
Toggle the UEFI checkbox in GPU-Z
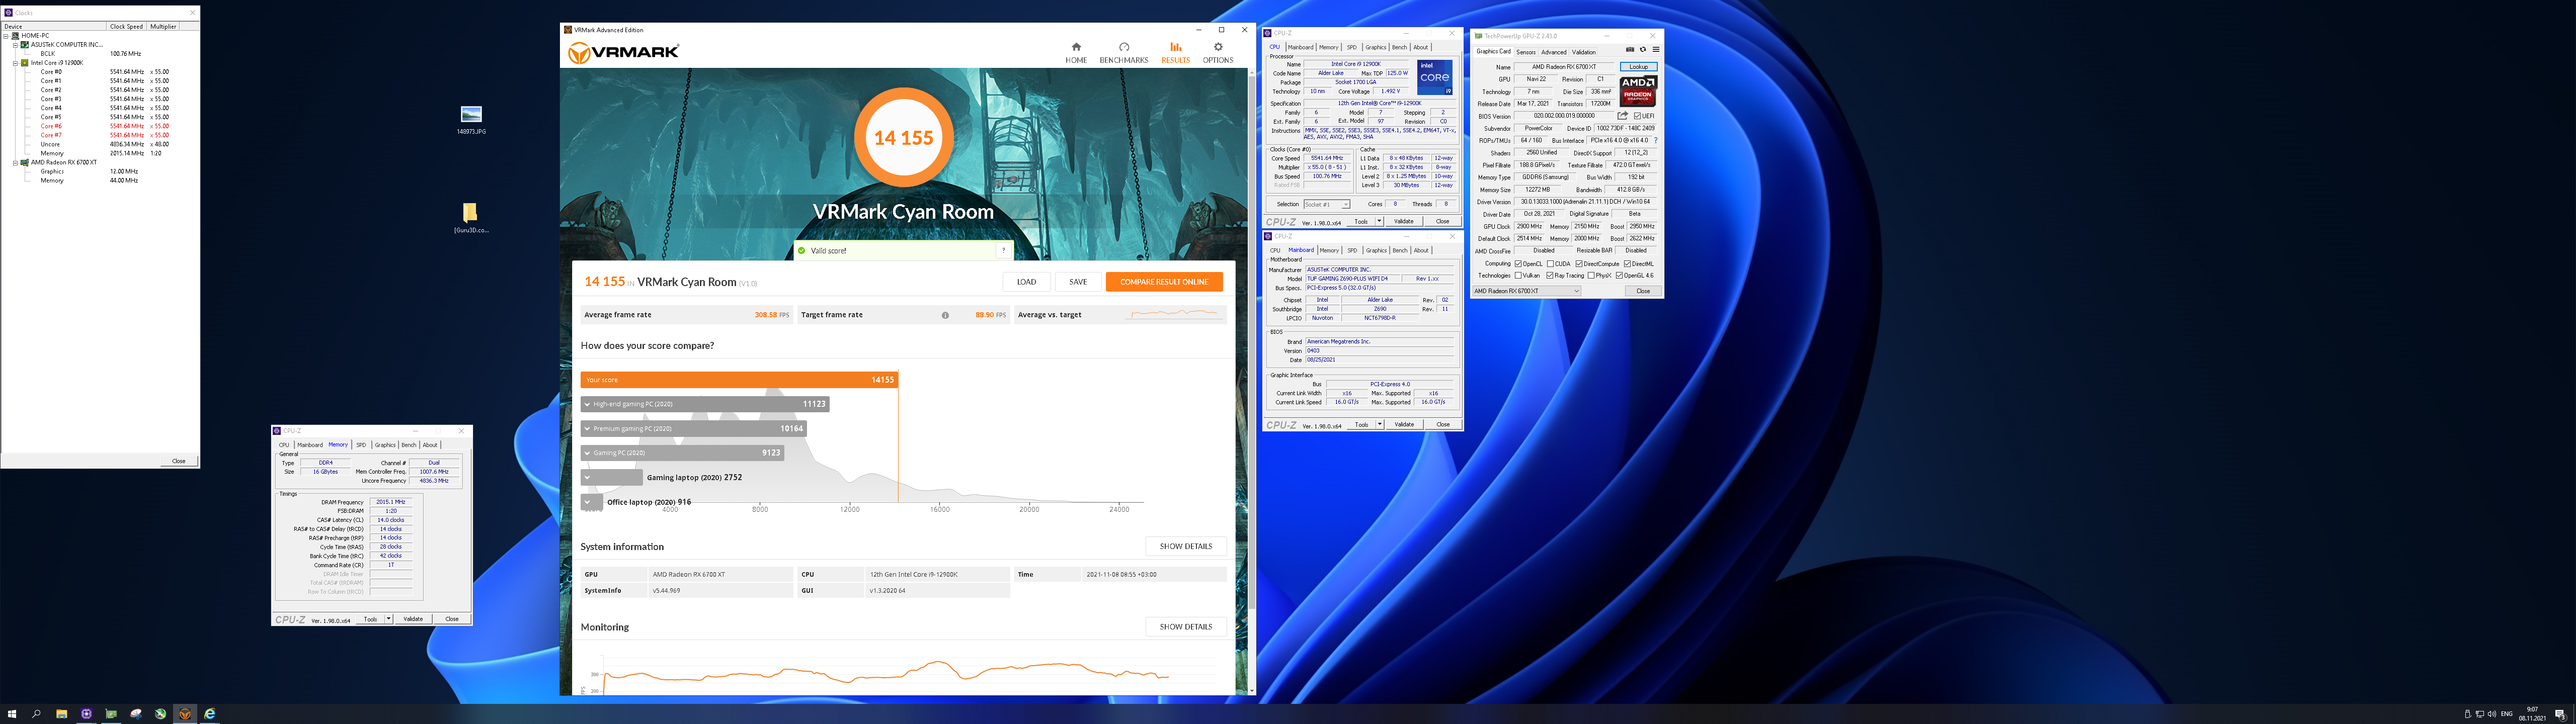(1637, 116)
